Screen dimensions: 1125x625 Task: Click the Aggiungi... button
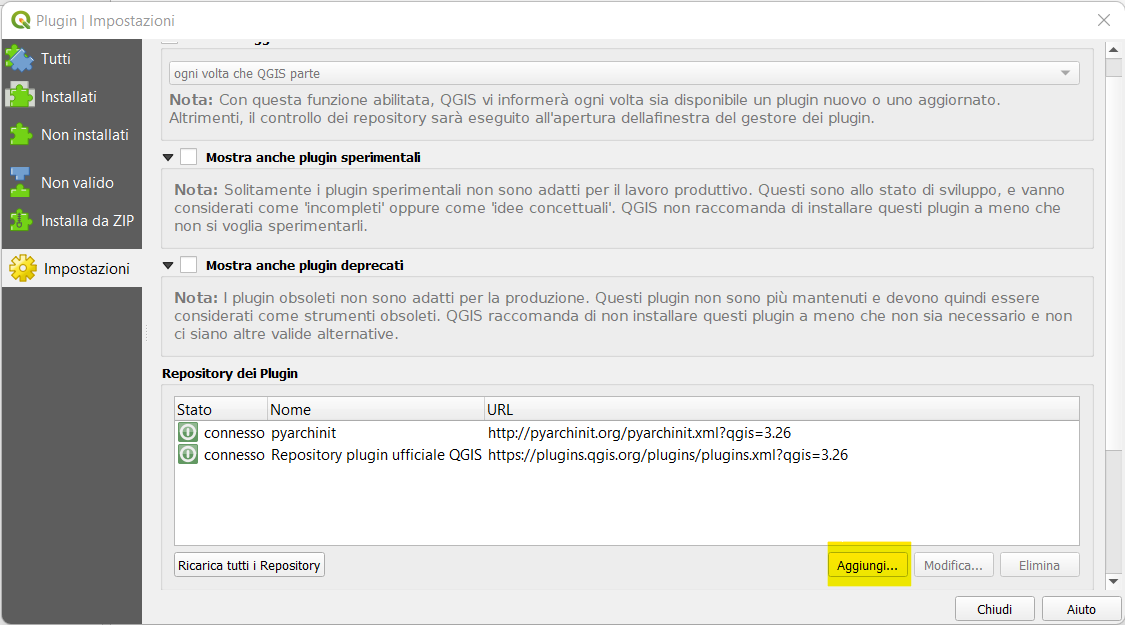pyautogui.click(x=867, y=565)
